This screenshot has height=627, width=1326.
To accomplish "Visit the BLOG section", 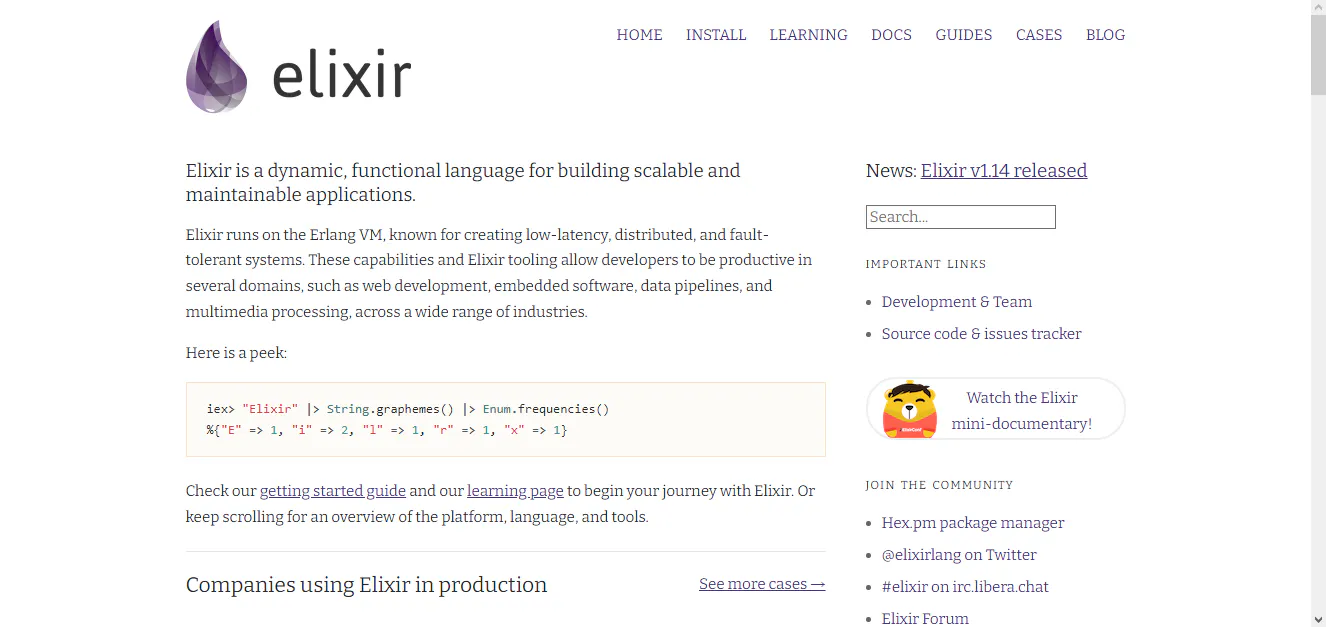I will click(1105, 35).
